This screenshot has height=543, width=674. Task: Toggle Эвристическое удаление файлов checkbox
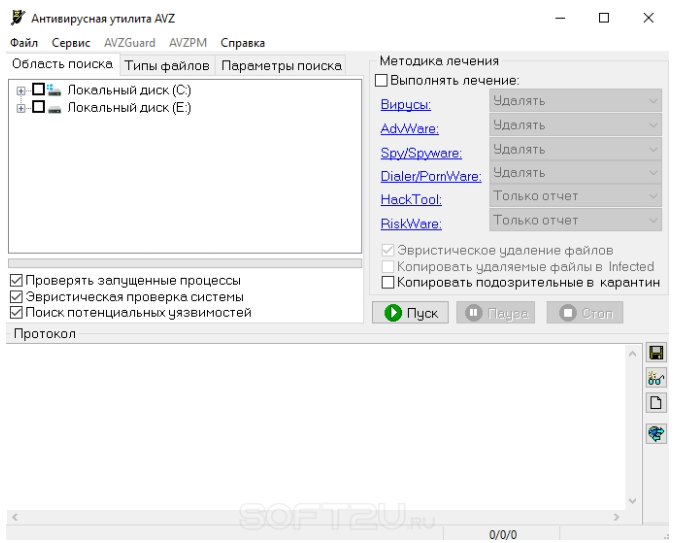tap(388, 250)
